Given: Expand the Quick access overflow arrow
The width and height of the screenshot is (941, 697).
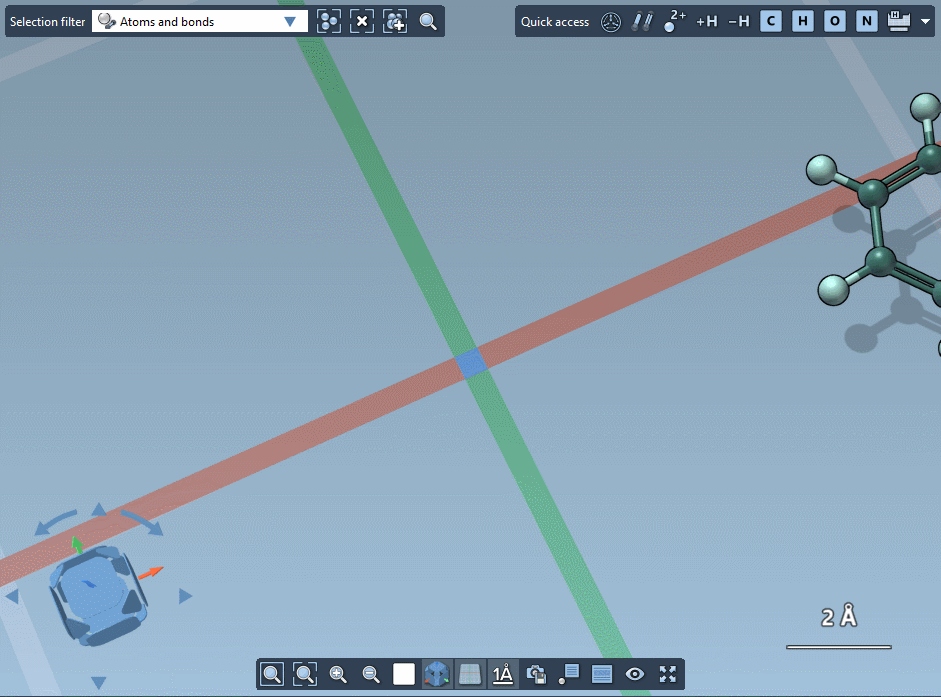Looking at the screenshot, I should click(x=924, y=21).
